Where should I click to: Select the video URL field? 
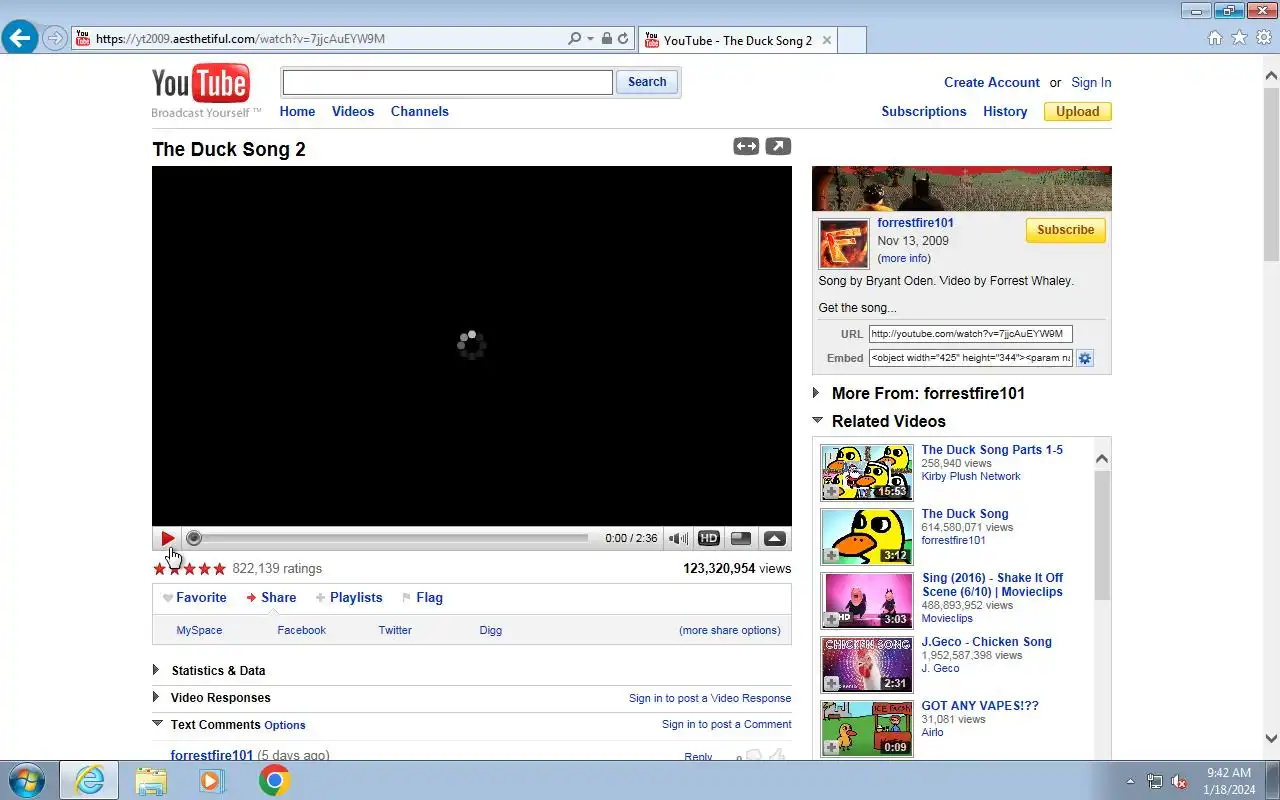[x=970, y=334]
